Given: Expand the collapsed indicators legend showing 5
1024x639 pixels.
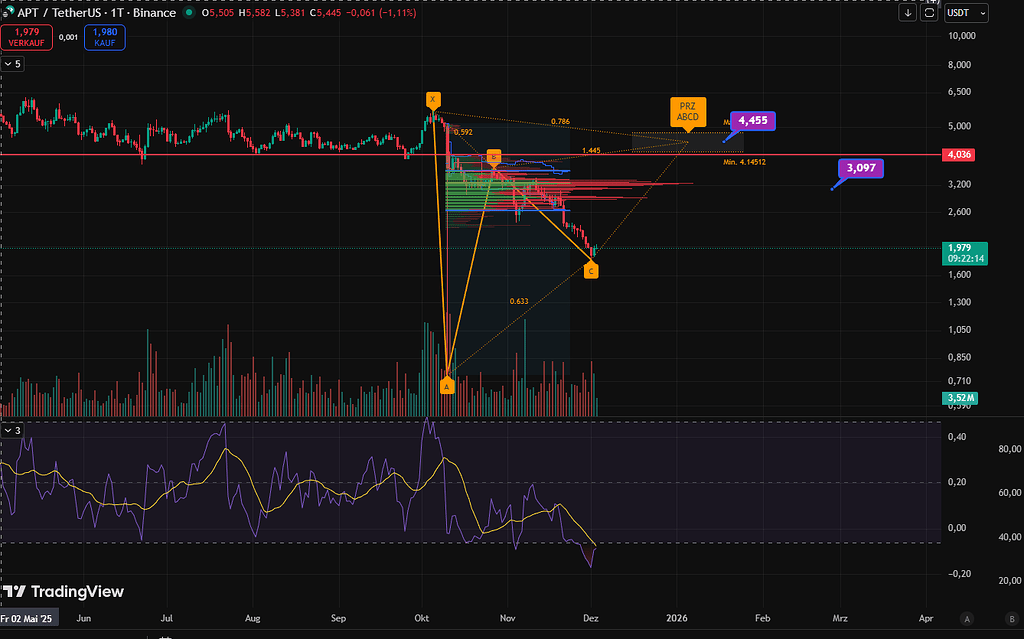Looking at the screenshot, I should pyautogui.click(x=12, y=63).
